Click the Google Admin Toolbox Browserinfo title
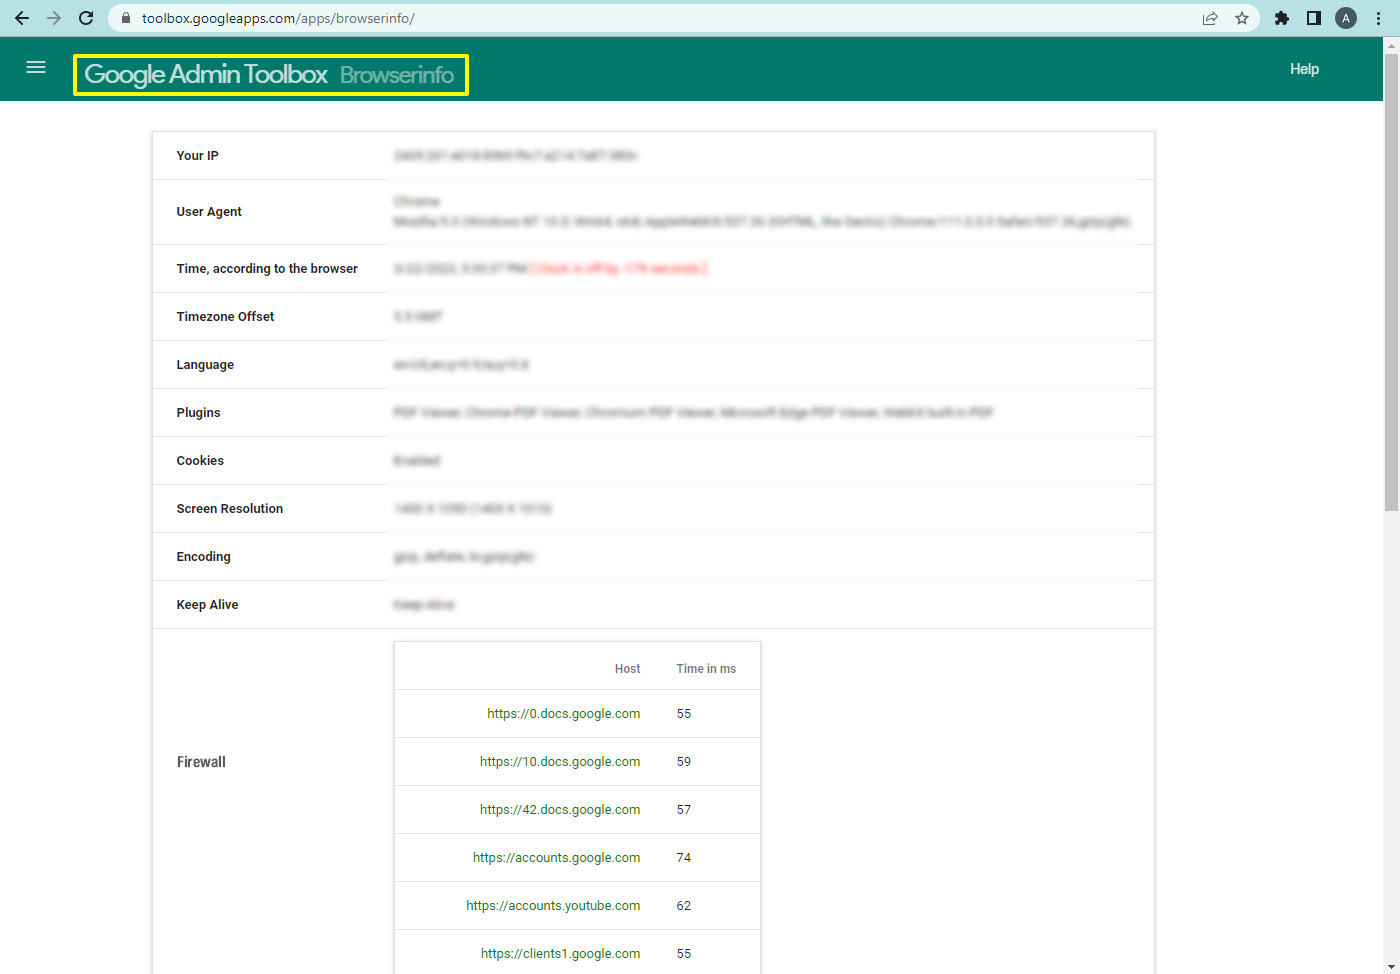 click(x=270, y=74)
